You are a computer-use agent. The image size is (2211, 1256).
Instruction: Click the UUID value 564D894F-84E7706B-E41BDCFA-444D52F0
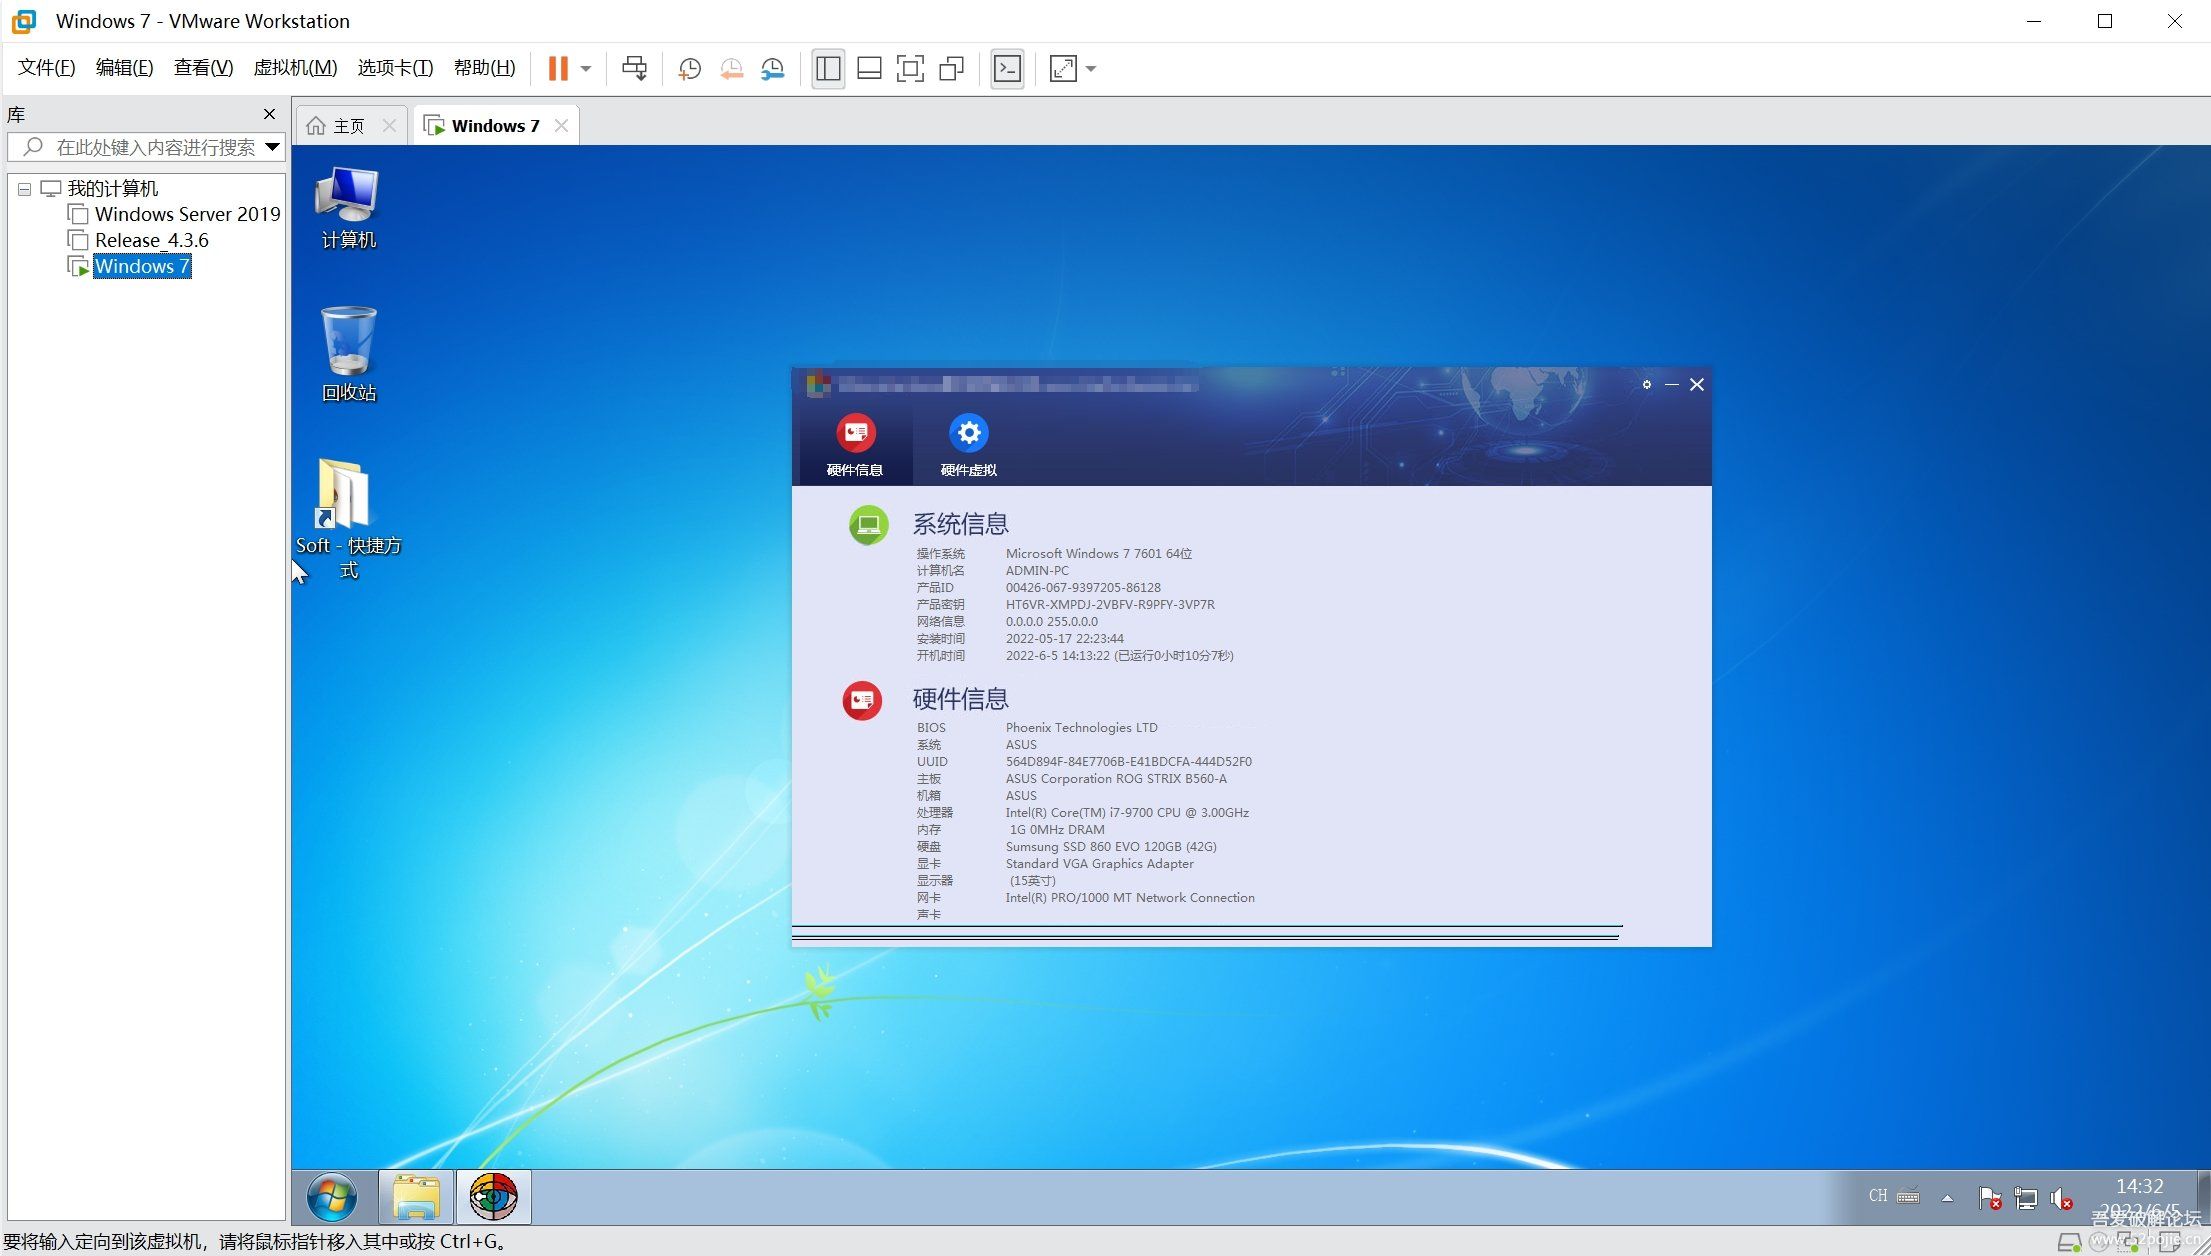pyautogui.click(x=1128, y=761)
